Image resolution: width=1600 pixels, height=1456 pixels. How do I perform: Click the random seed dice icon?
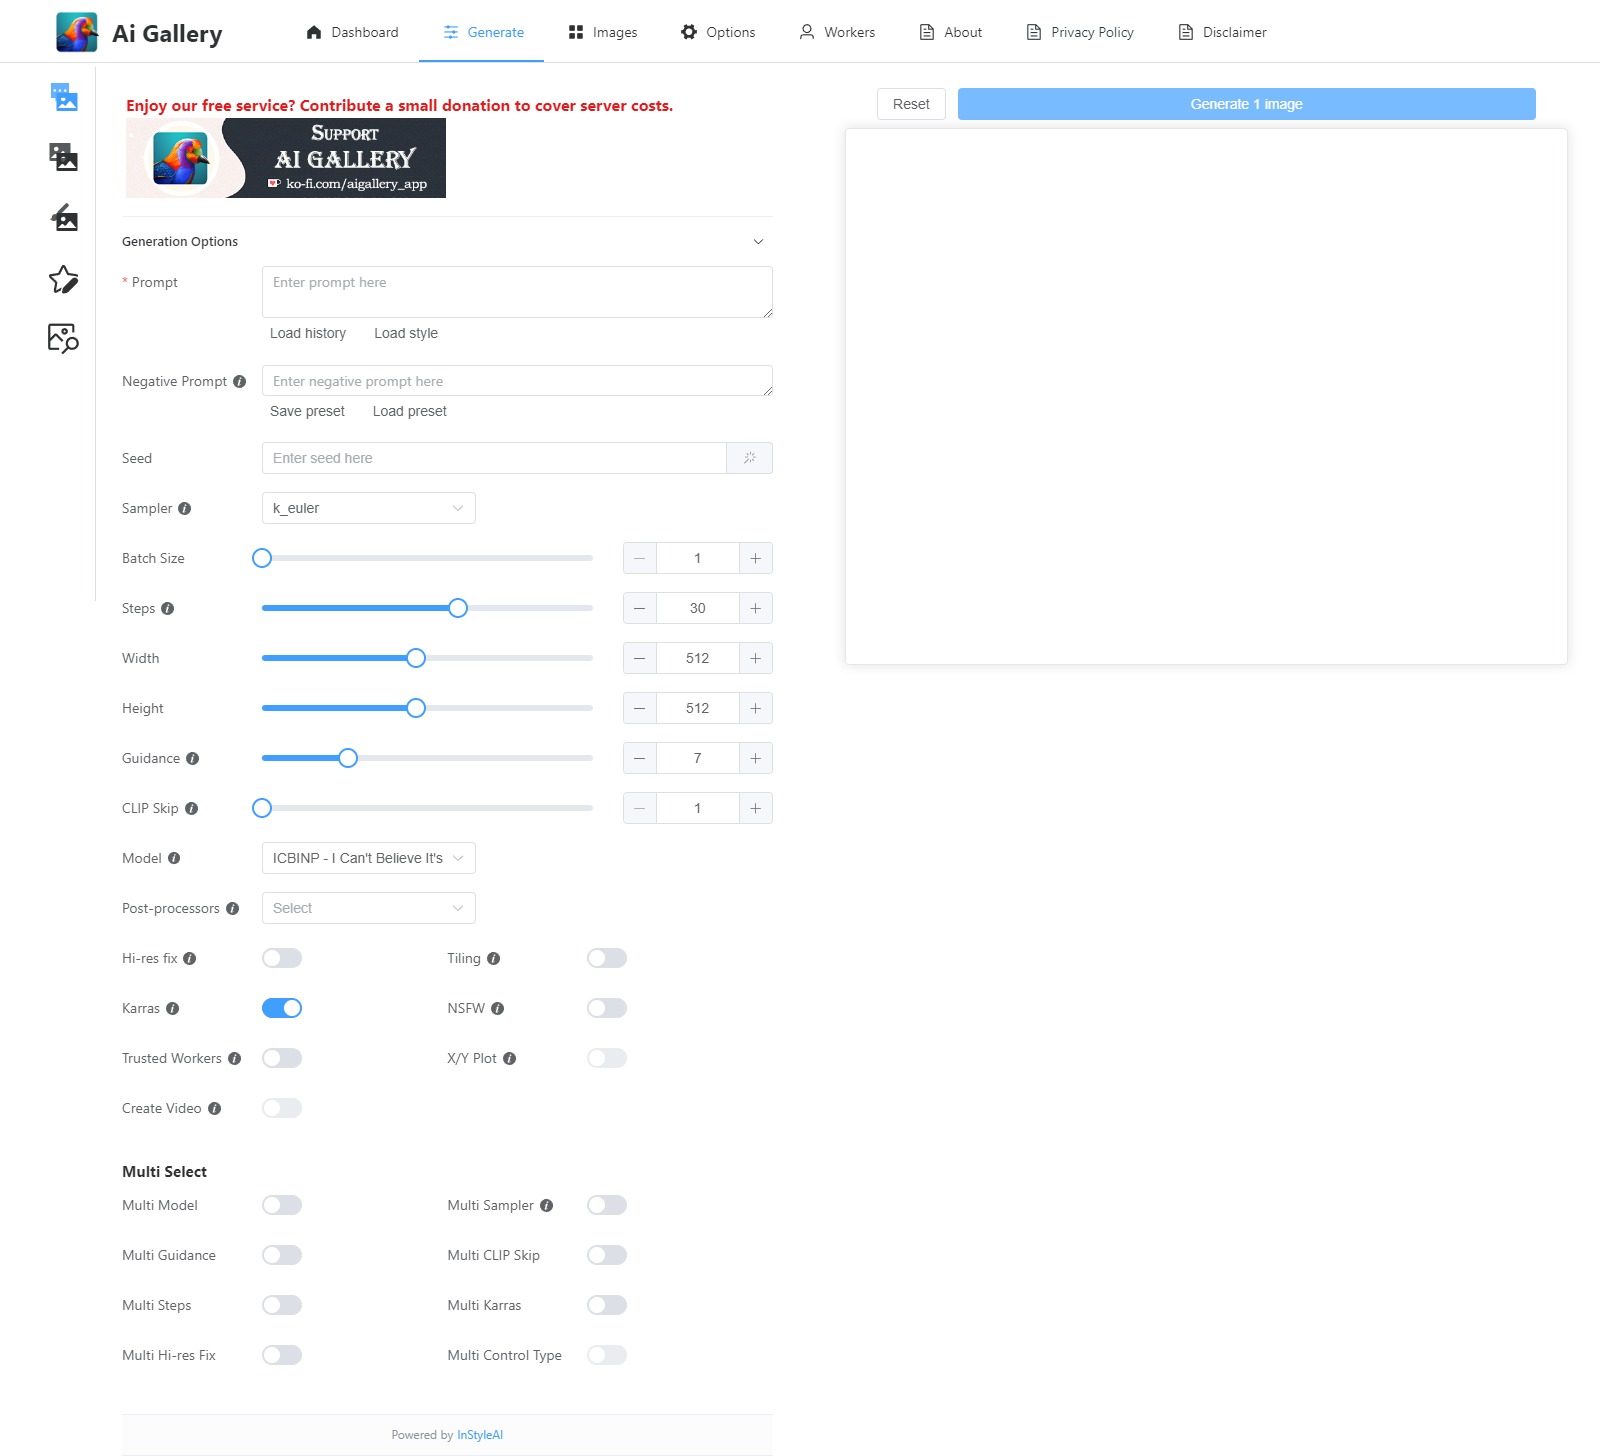click(750, 458)
